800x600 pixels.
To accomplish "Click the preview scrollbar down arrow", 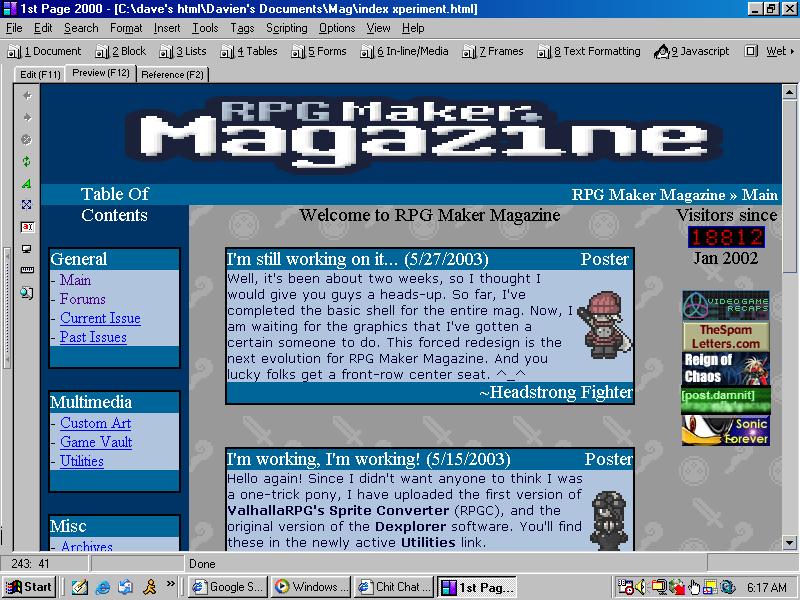I will coord(789,543).
